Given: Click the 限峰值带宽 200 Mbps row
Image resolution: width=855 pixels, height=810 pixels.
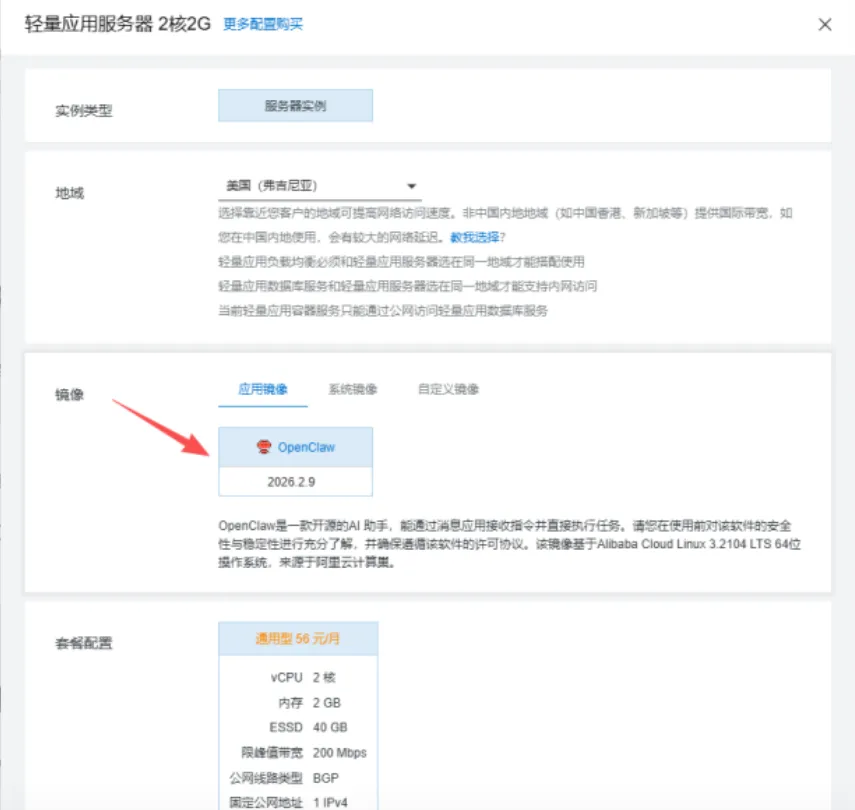Looking at the screenshot, I should [304, 753].
